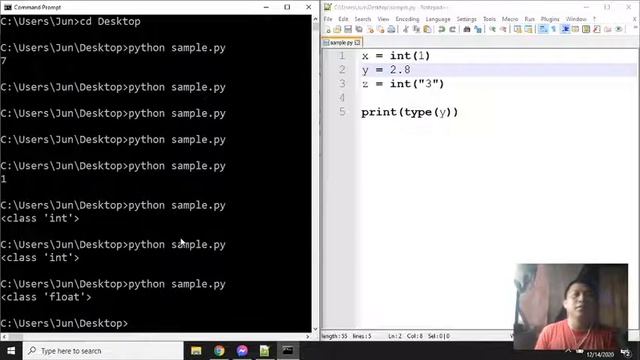The height and width of the screenshot is (360, 640).
Task: Click line 5 code 'print(type(y))'
Action: pos(409,112)
